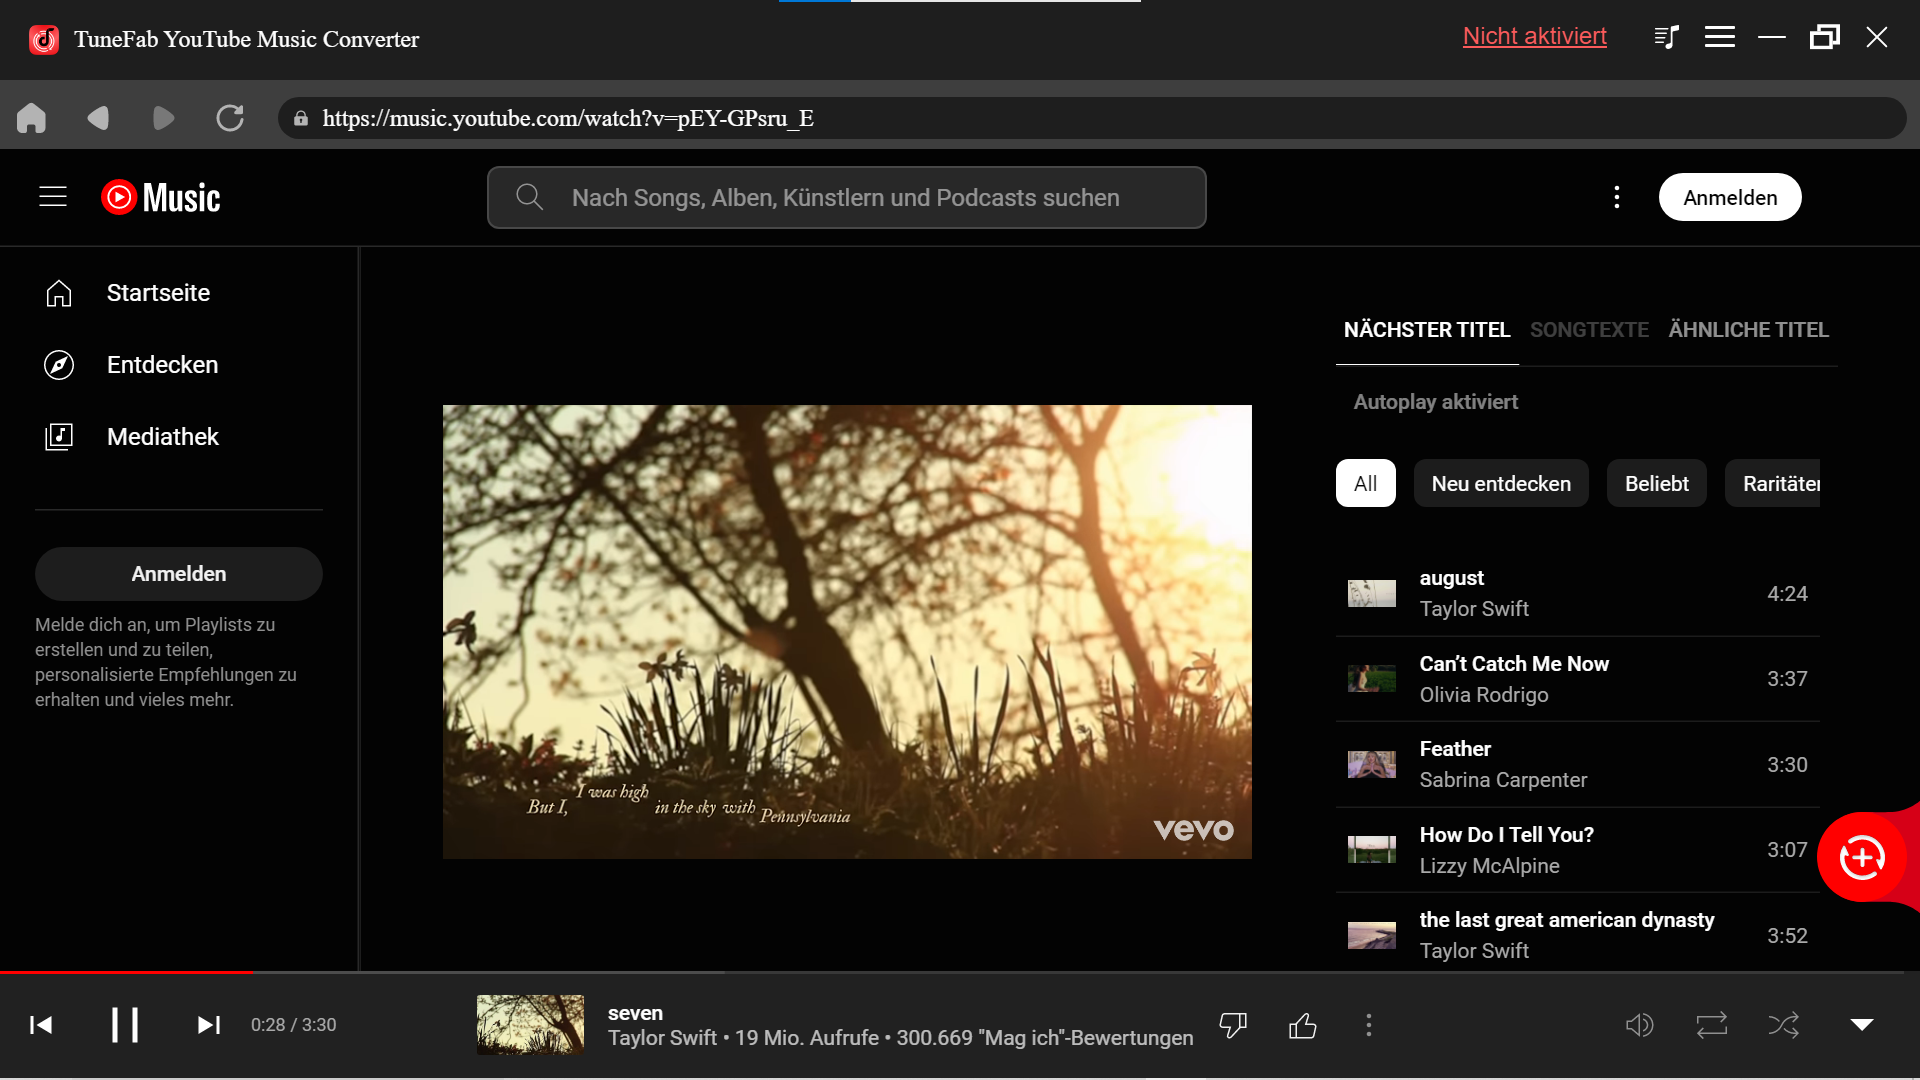
Task: Toggle shuffle mode
Action: pyautogui.click(x=1783, y=1025)
